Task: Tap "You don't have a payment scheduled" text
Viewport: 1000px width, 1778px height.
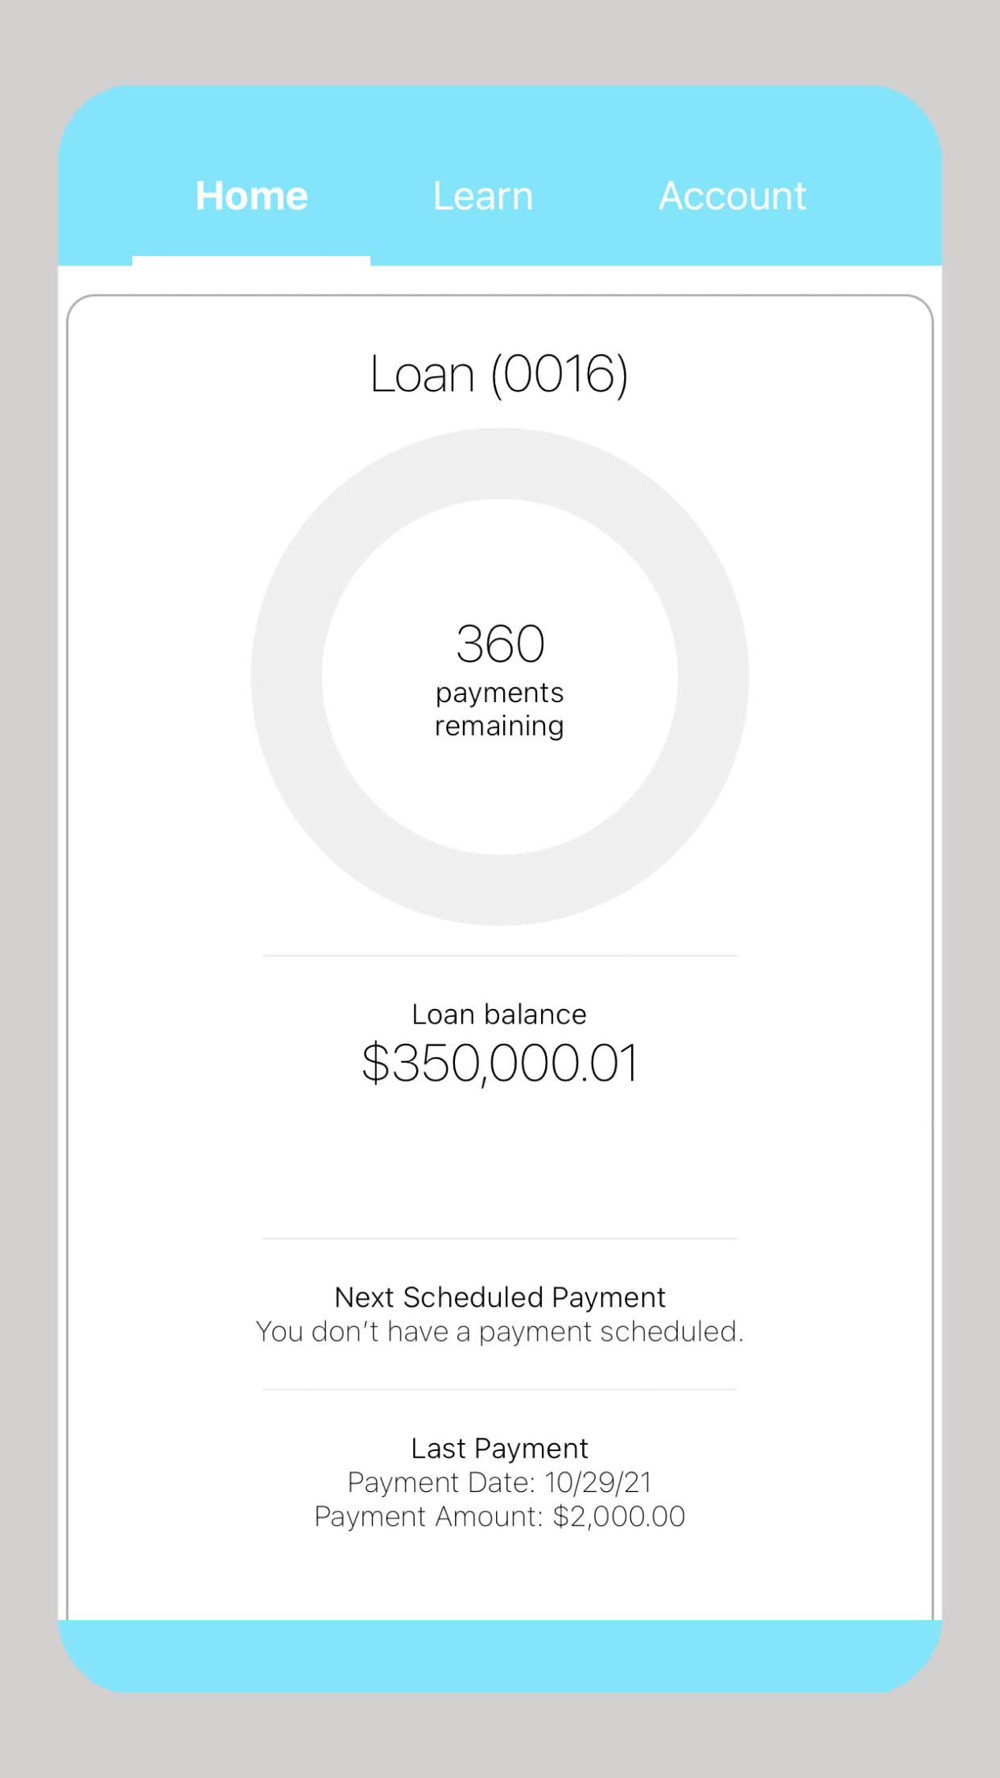Action: point(499,1332)
